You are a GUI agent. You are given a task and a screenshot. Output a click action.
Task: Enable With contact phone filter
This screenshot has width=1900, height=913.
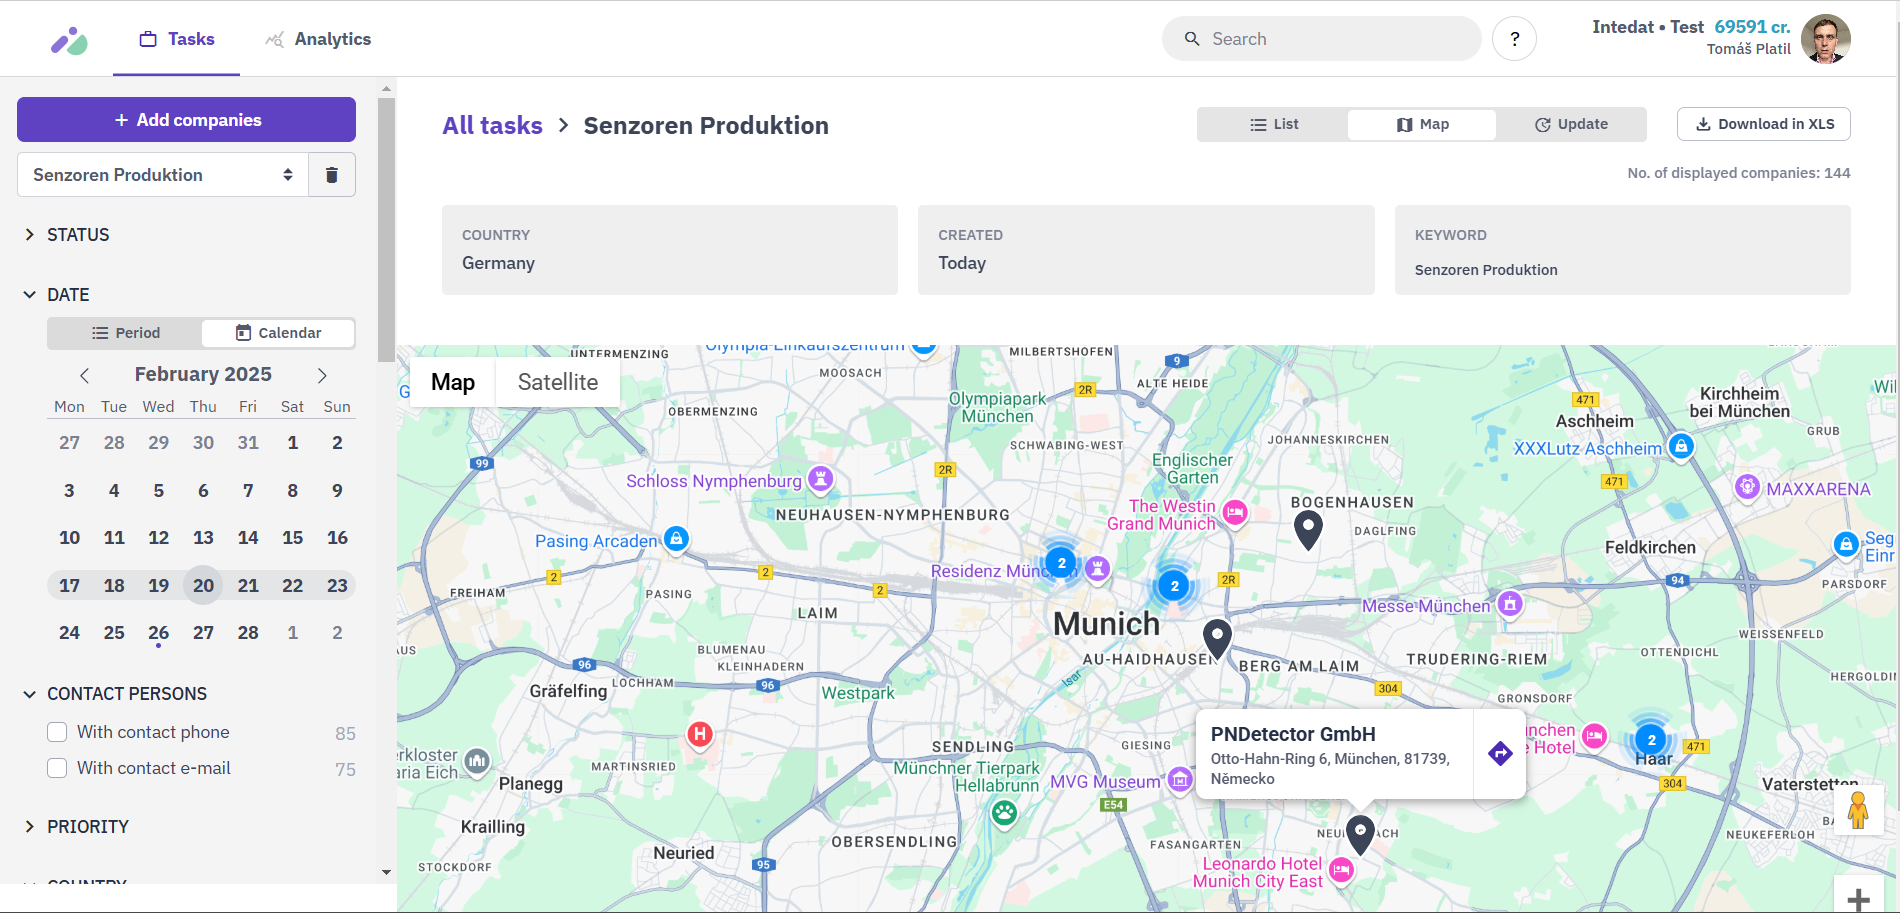(57, 732)
